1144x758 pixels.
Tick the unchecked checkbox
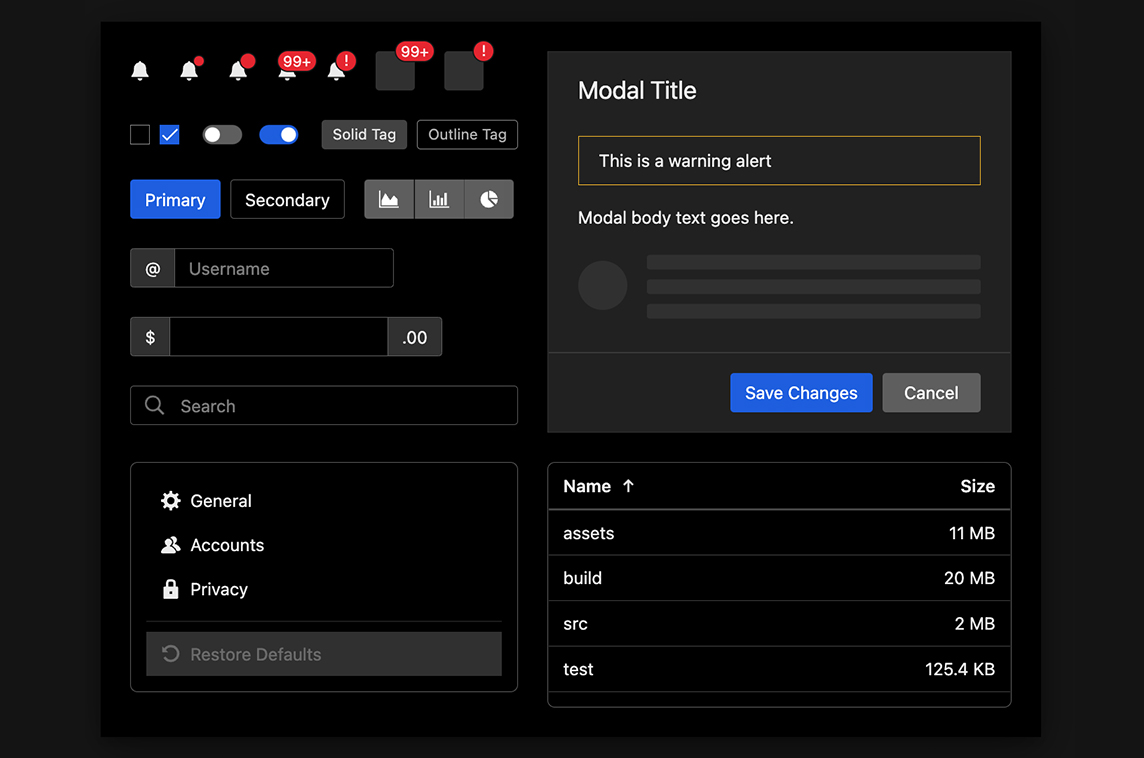[140, 135]
